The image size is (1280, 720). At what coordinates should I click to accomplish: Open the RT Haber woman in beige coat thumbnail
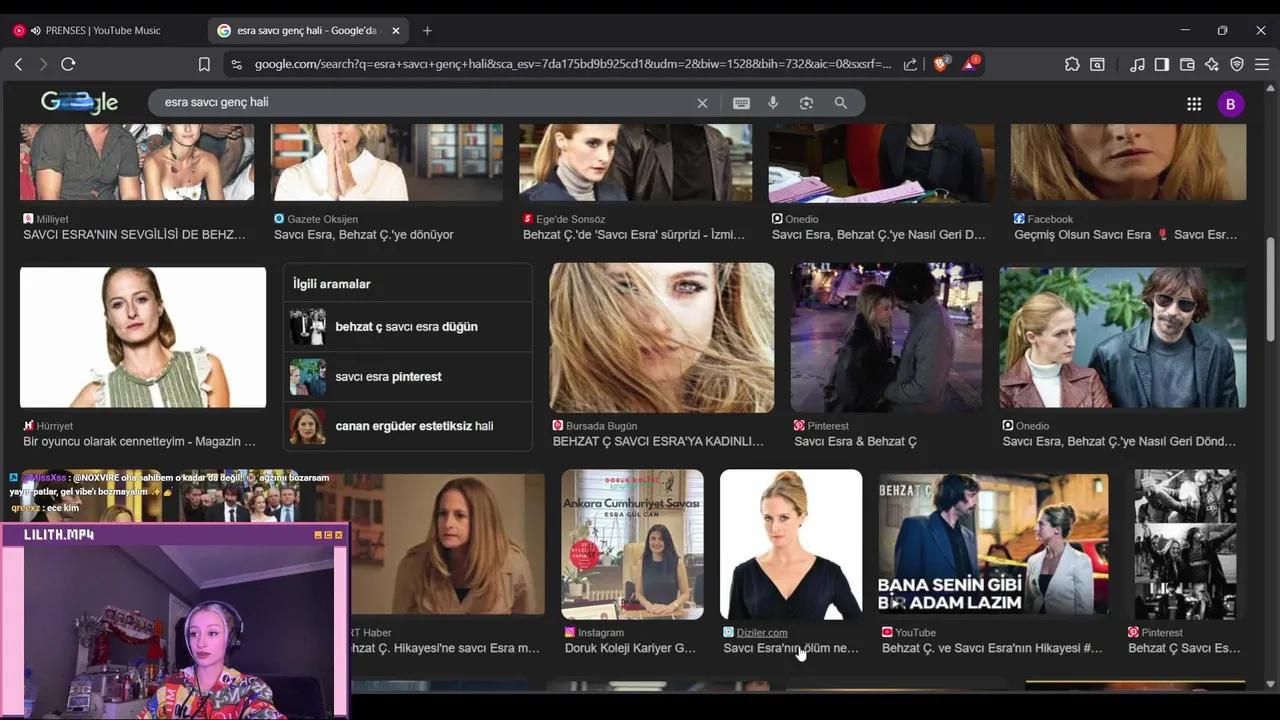coord(447,545)
